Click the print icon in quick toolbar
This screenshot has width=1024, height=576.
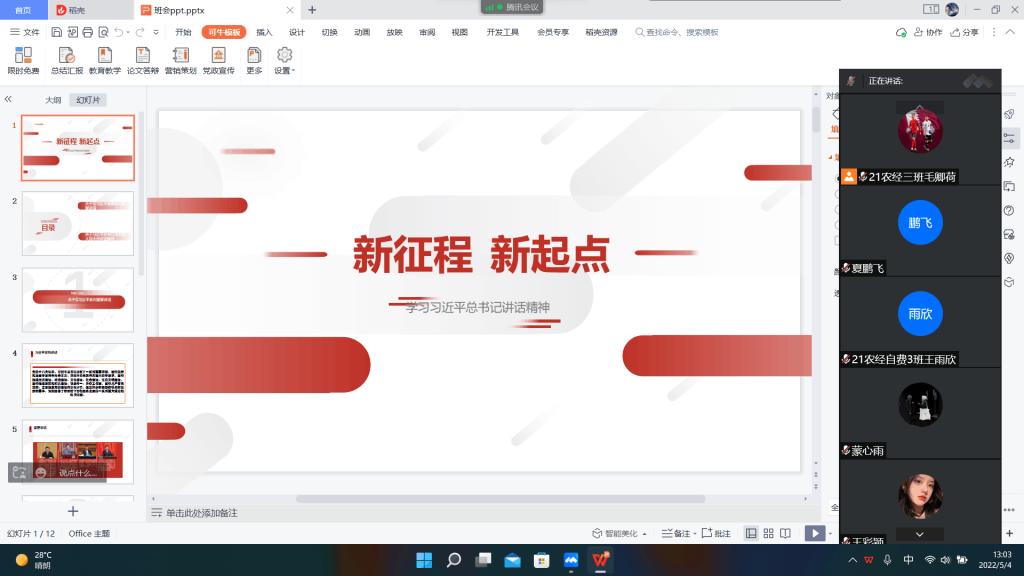pyautogui.click(x=87, y=32)
